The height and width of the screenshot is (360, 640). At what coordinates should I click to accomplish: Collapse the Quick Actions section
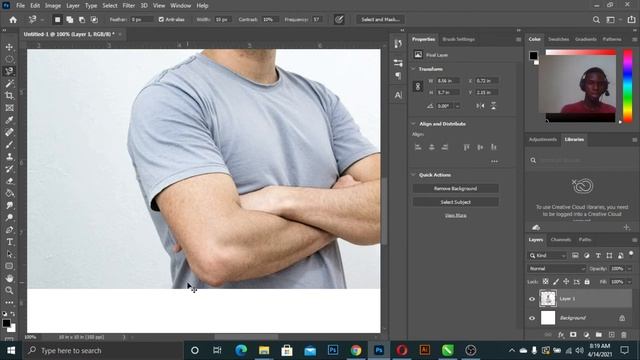pos(413,175)
